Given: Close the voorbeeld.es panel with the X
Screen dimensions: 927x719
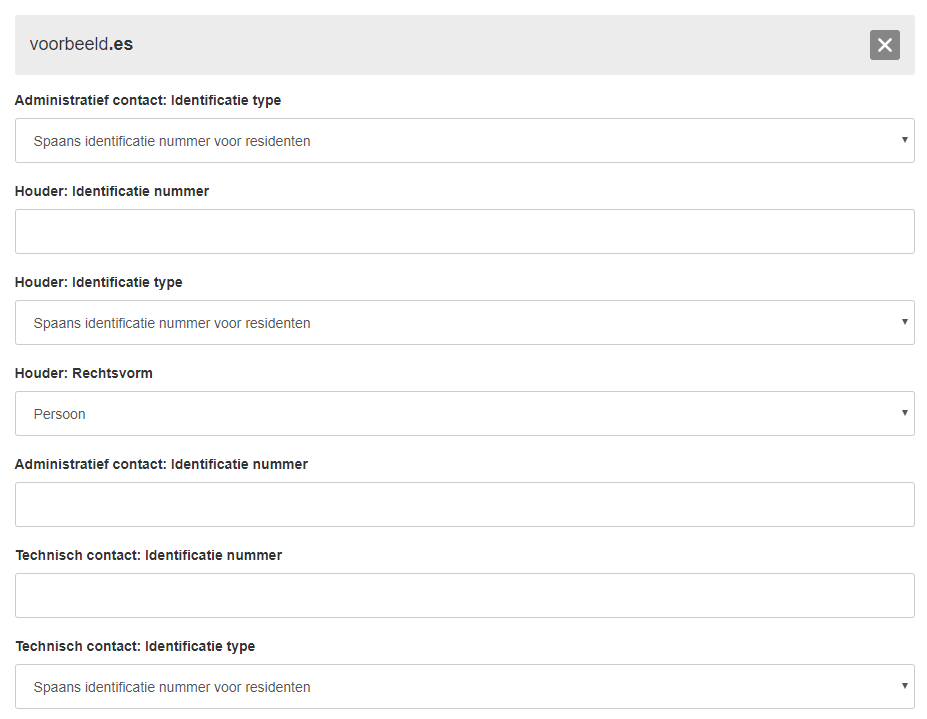Looking at the screenshot, I should [884, 45].
